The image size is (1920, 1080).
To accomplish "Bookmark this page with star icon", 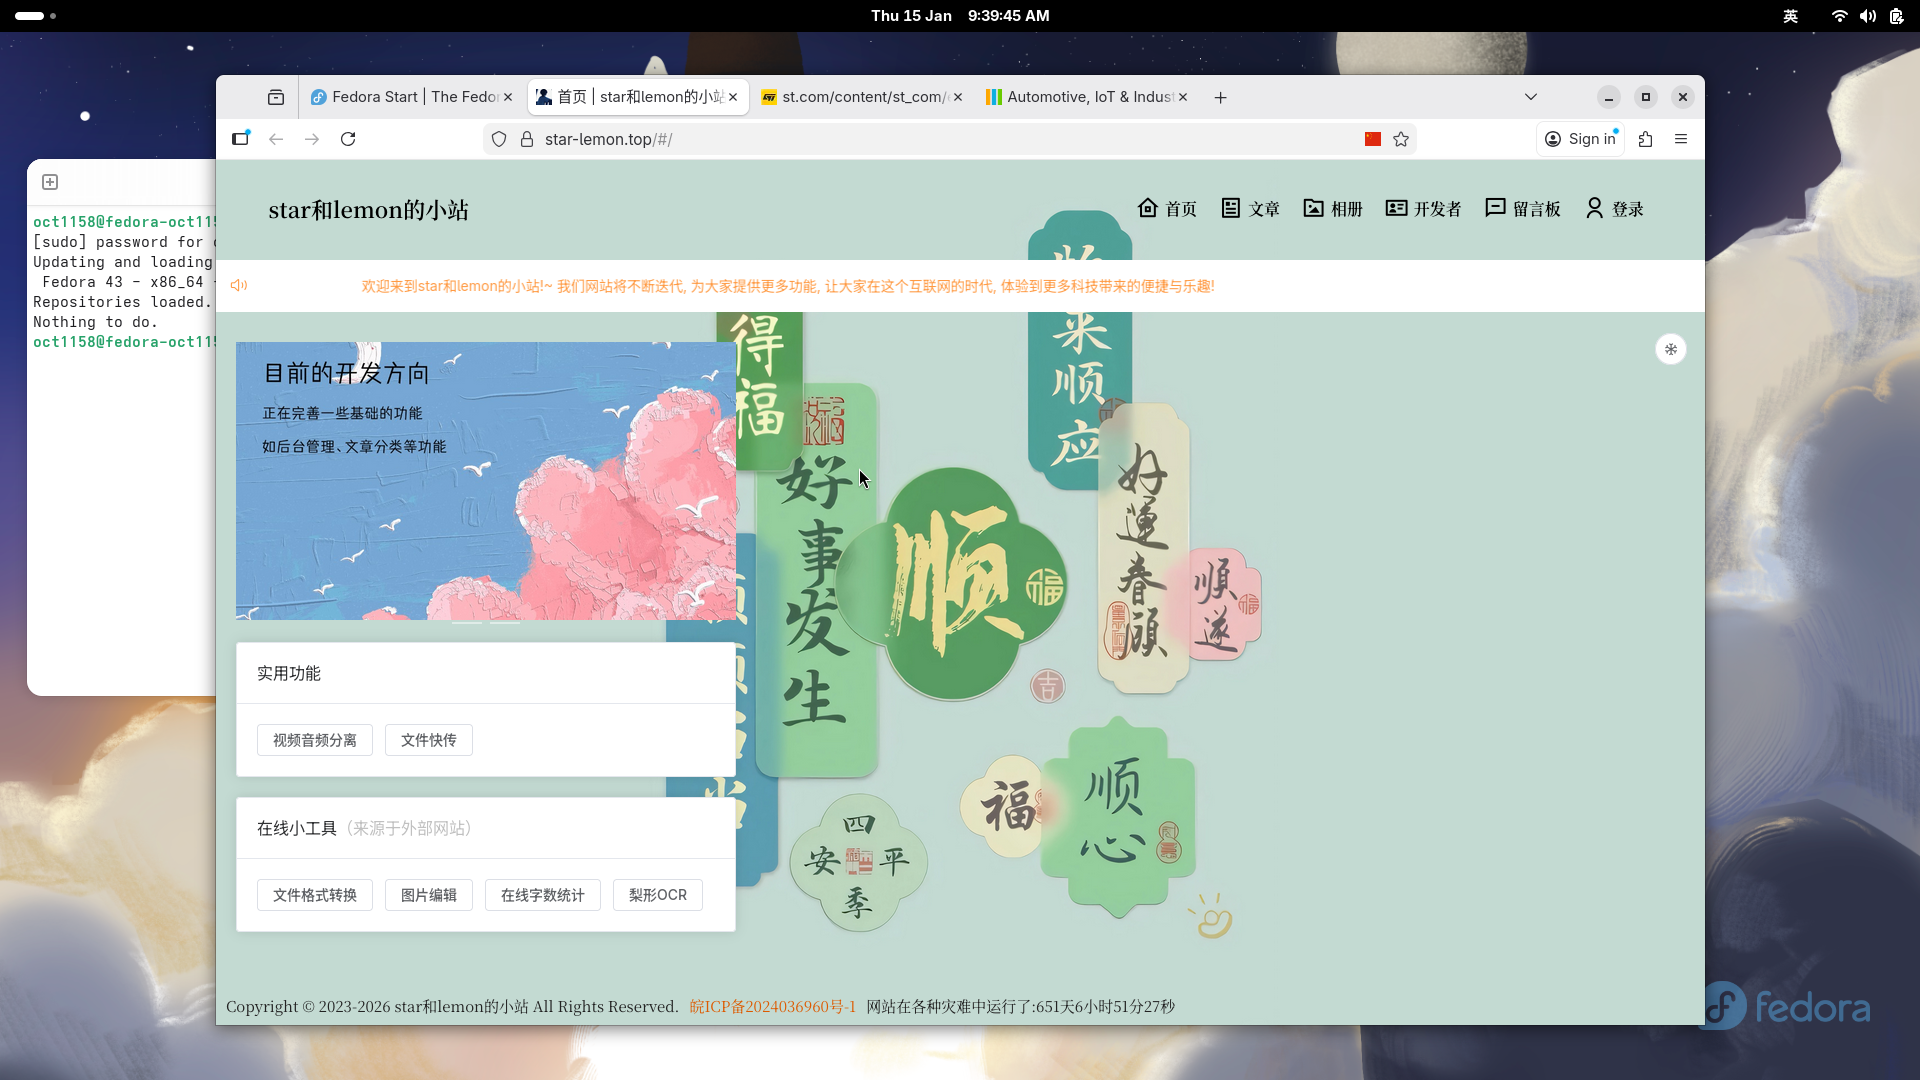I will 1401,139.
